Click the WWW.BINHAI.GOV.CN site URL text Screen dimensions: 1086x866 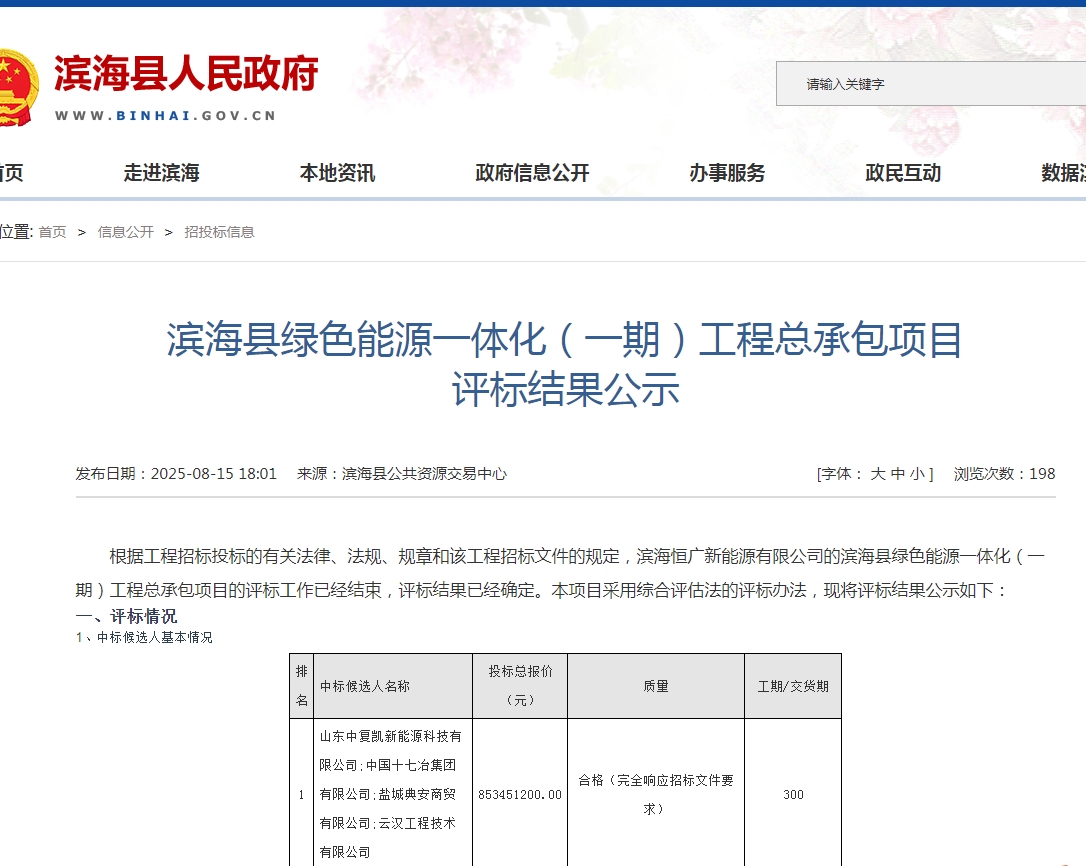(166, 116)
